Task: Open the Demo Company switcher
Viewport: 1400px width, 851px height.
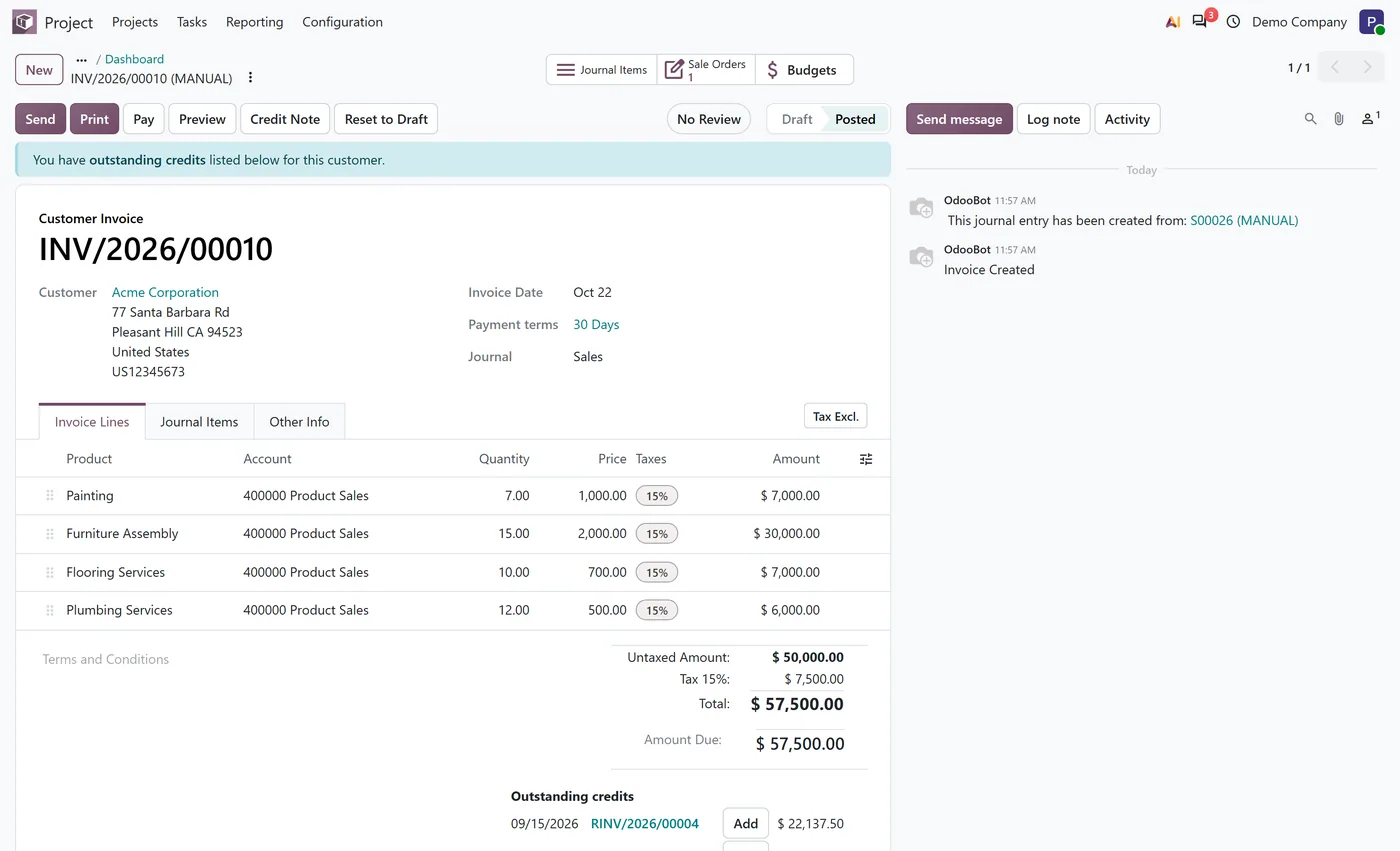Action: tap(1299, 22)
